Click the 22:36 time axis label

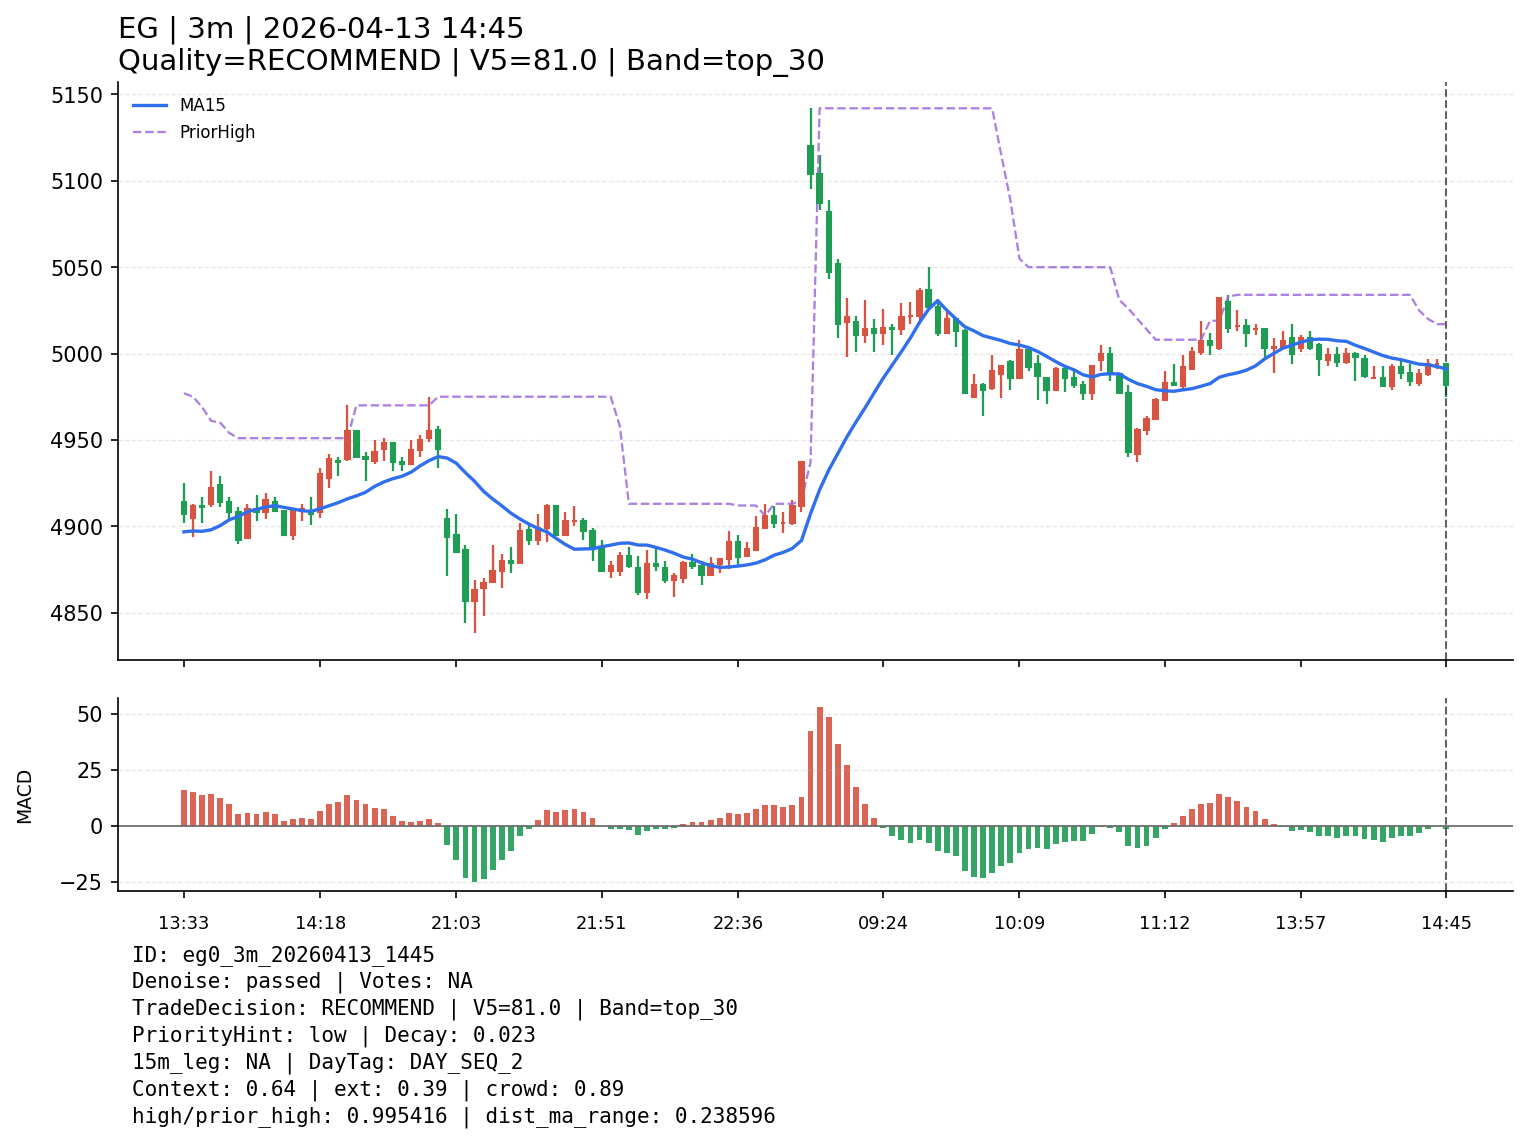[x=738, y=923]
